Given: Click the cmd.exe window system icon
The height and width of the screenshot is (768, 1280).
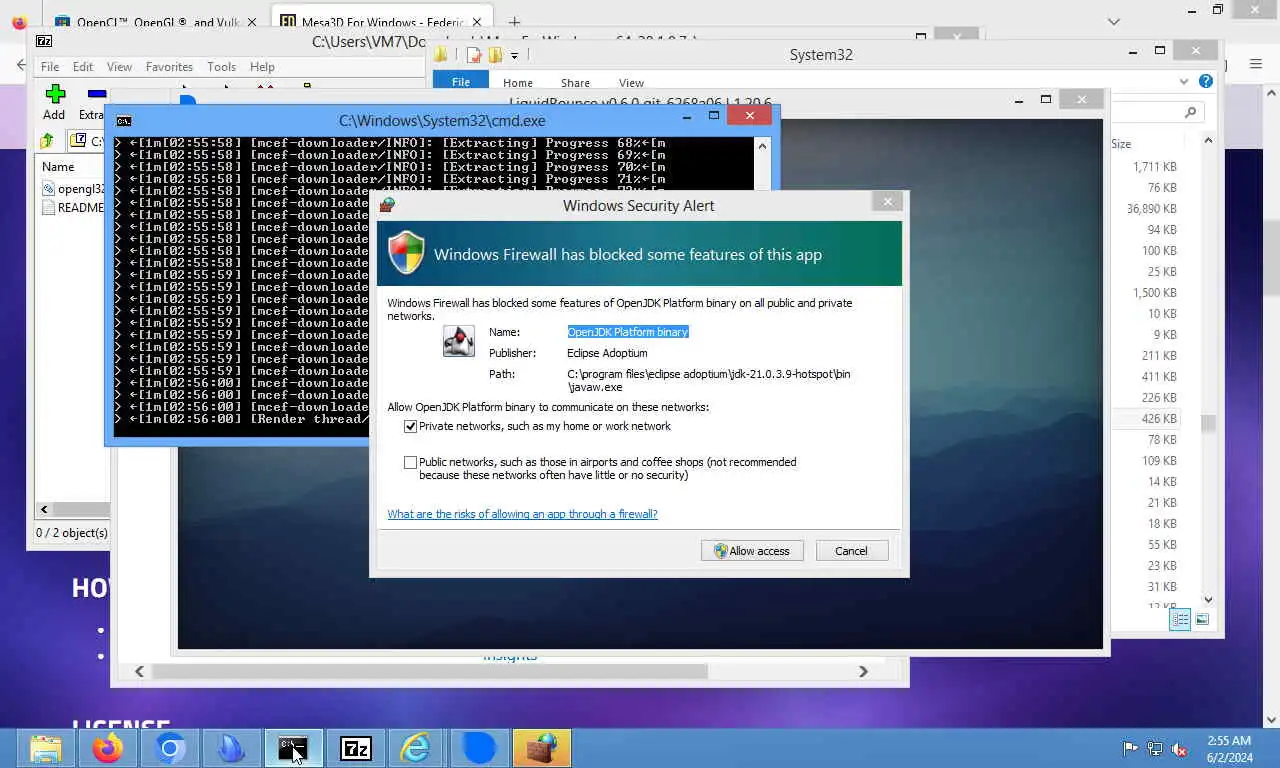Looking at the screenshot, I should pos(123,120).
